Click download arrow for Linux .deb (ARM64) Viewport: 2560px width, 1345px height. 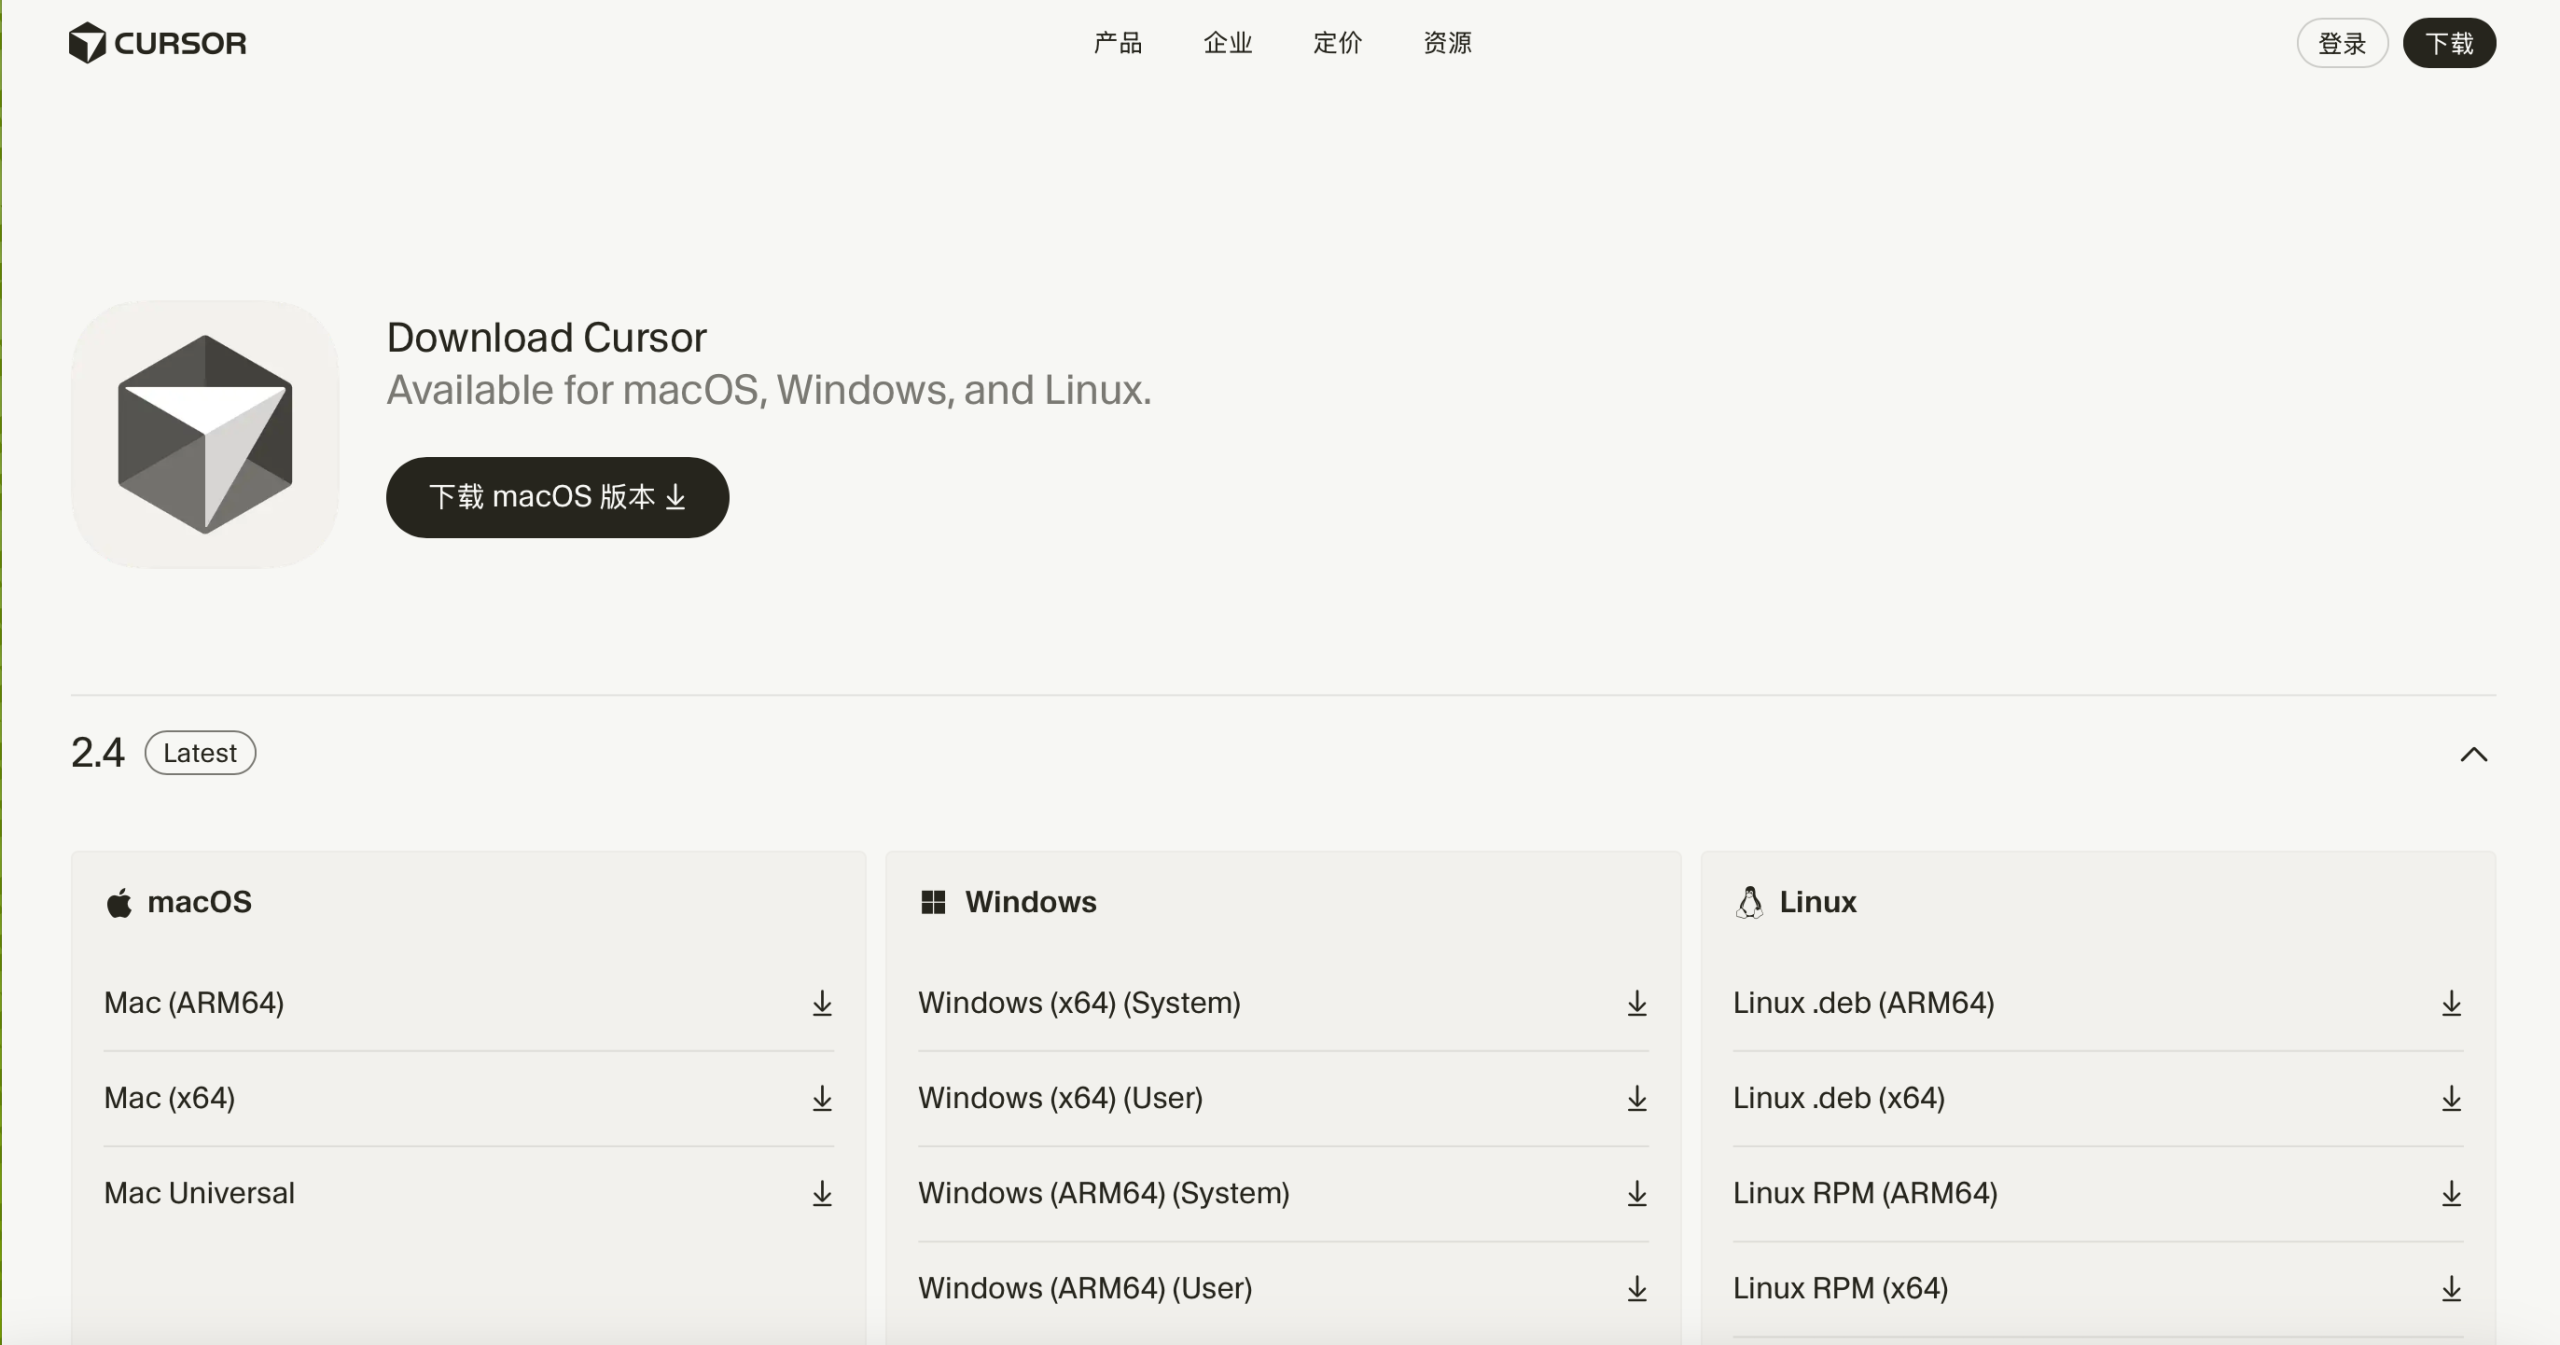pos(2451,1003)
